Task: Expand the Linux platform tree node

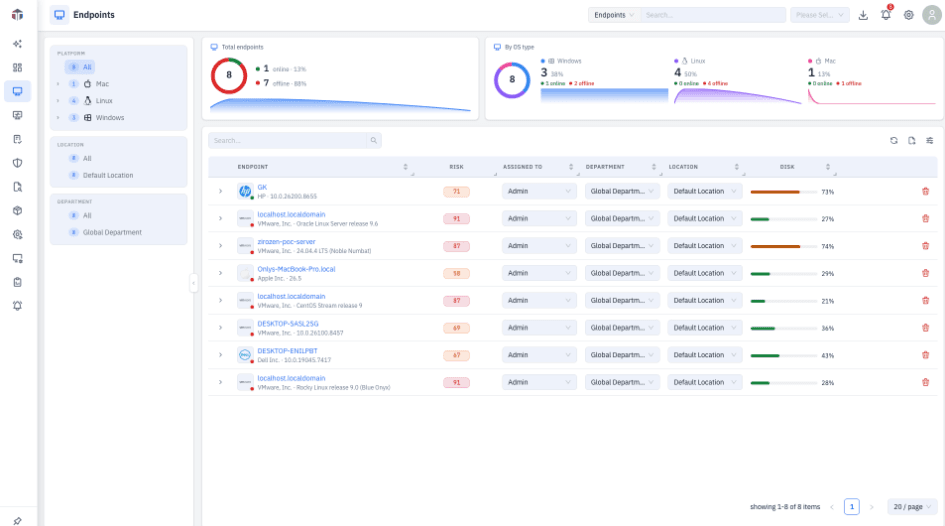Action: coord(58,101)
